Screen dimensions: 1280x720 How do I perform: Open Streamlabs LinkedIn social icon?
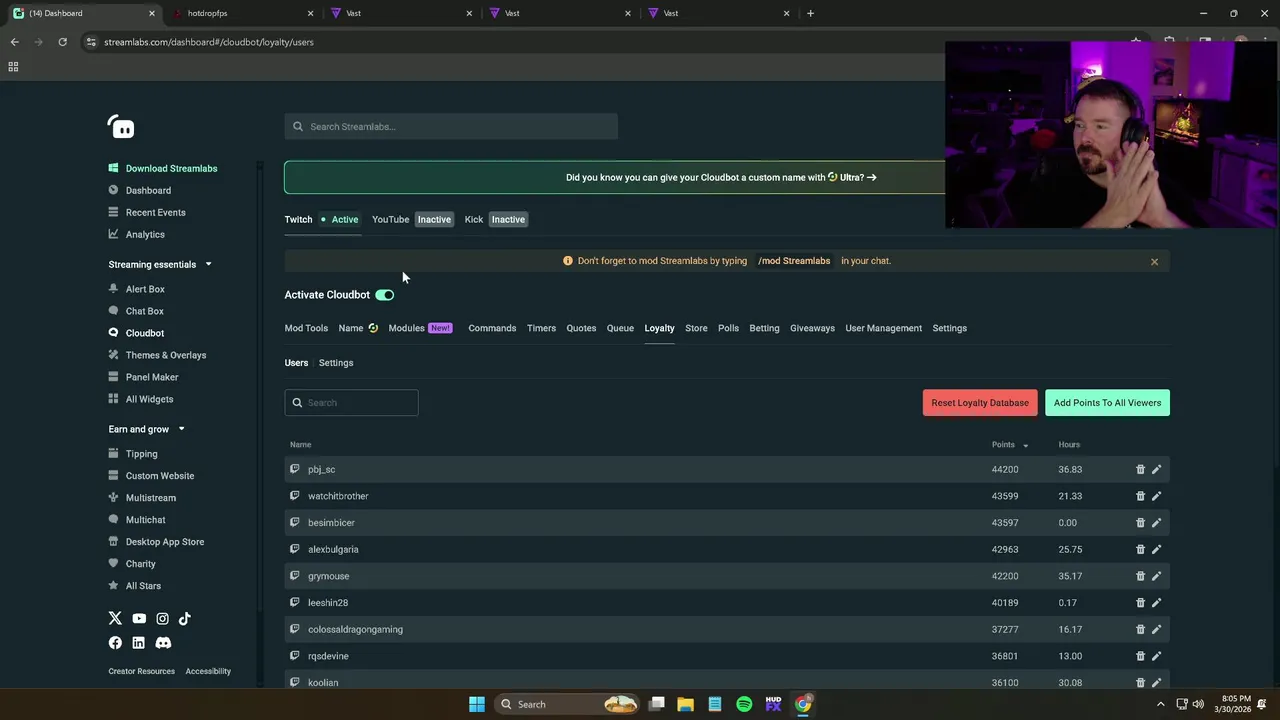(138, 643)
